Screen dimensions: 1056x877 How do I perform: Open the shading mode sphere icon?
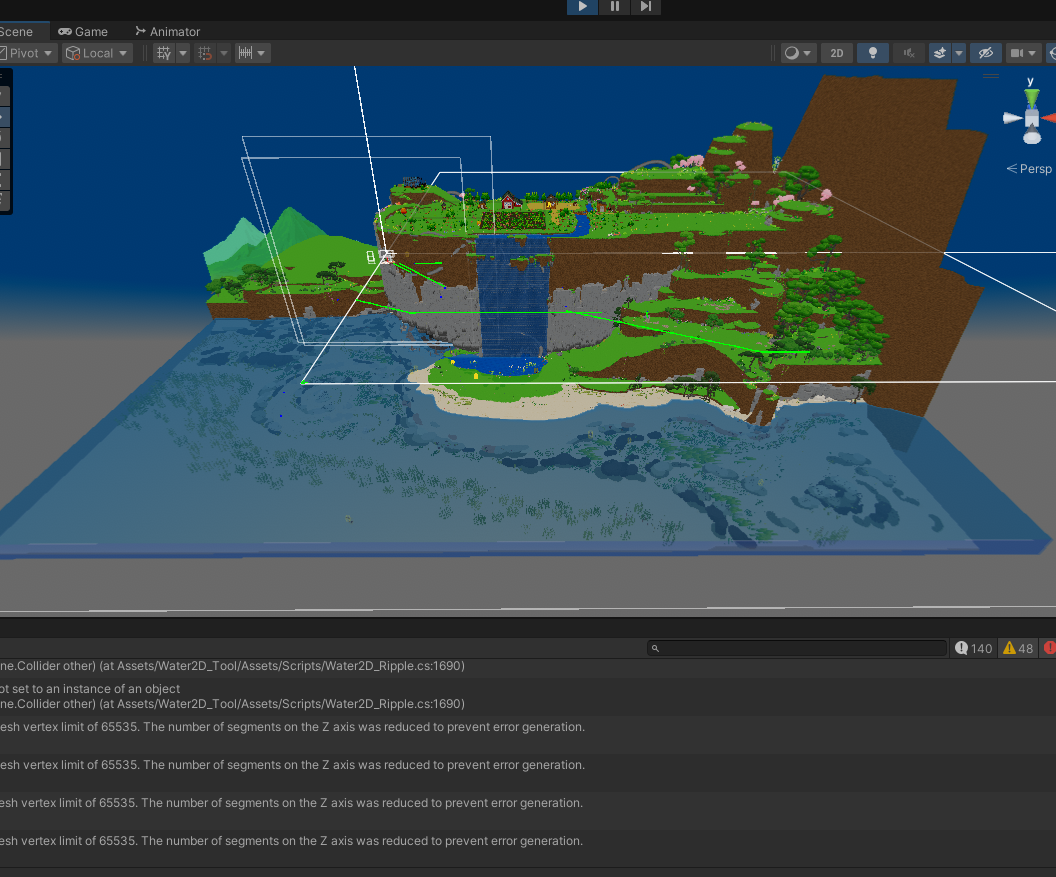tap(793, 53)
